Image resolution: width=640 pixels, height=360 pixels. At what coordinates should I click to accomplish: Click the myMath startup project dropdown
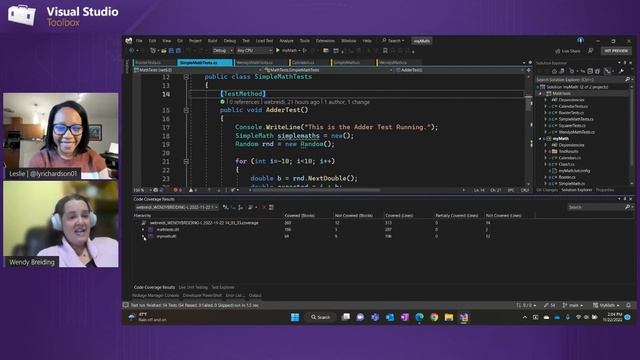tap(291, 51)
